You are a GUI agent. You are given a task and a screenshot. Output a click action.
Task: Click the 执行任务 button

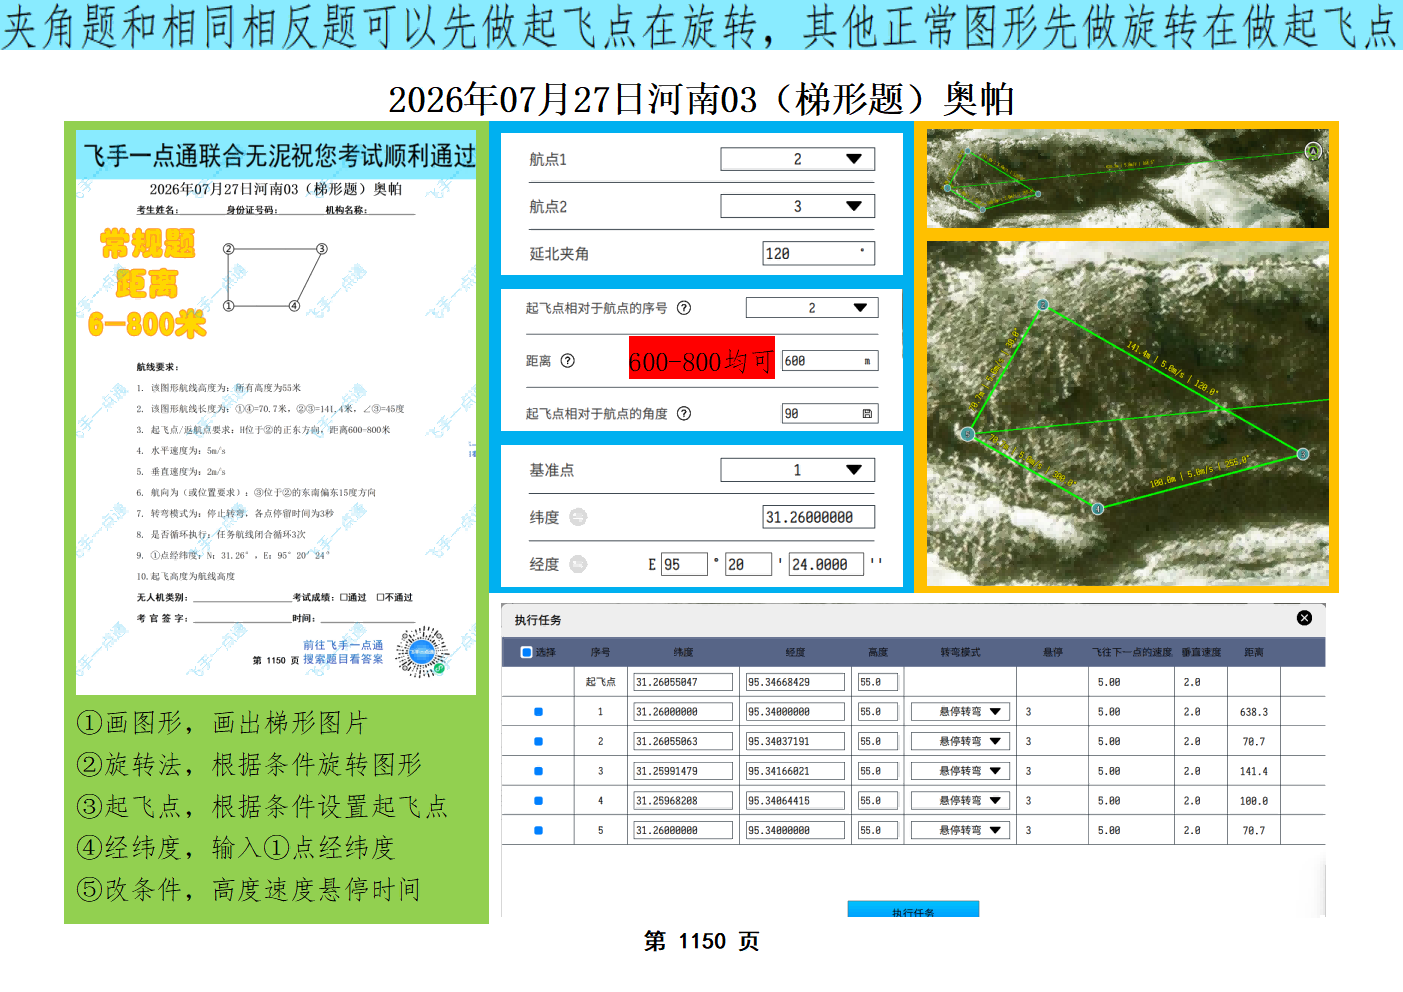point(913,909)
